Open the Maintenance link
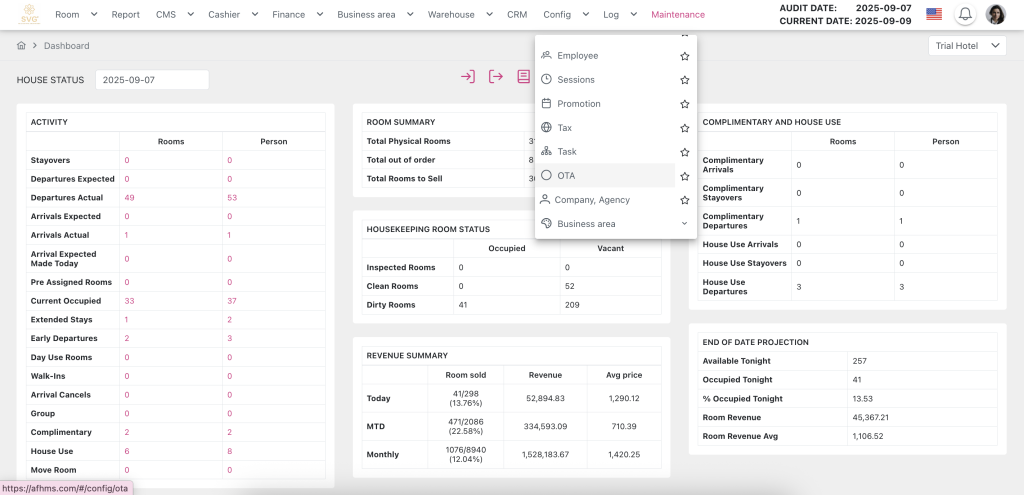 (x=677, y=15)
